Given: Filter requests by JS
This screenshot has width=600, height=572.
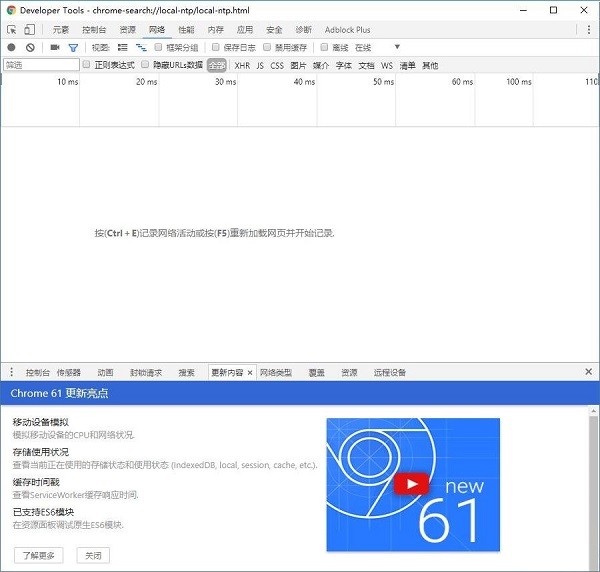Looking at the screenshot, I should (260, 66).
